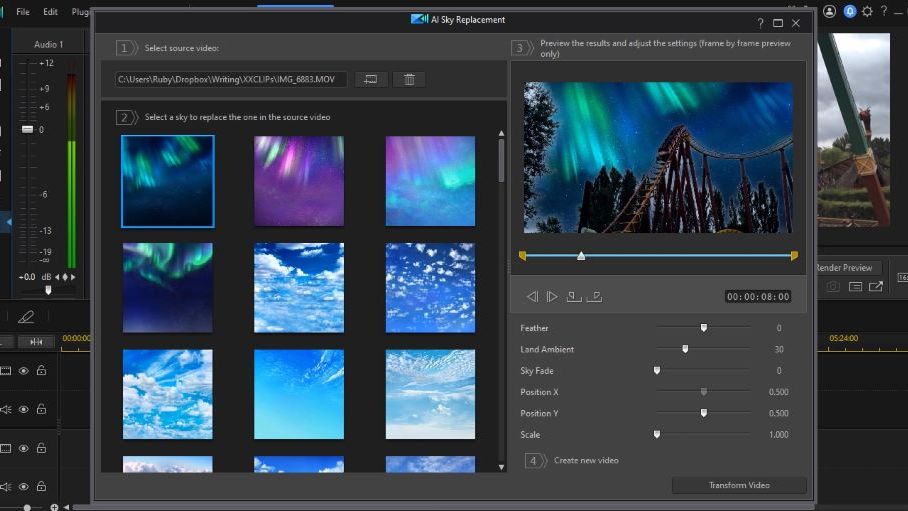Screen dimensions: 908x511
Task: Click the Position Y slider handle
Action: 704,413
